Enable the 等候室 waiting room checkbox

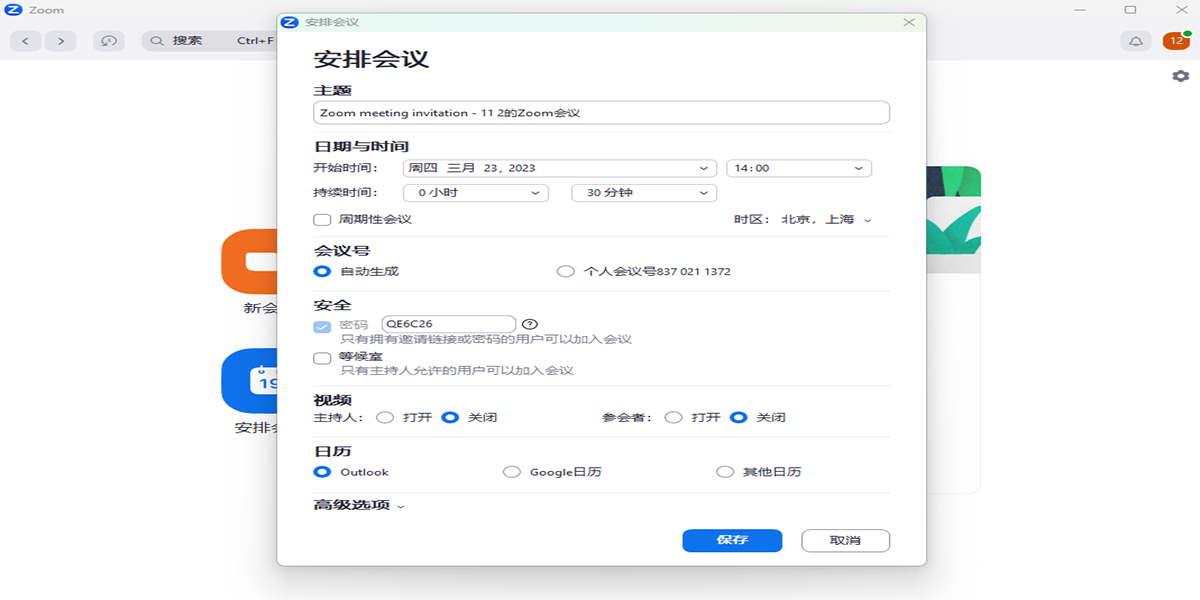click(322, 358)
